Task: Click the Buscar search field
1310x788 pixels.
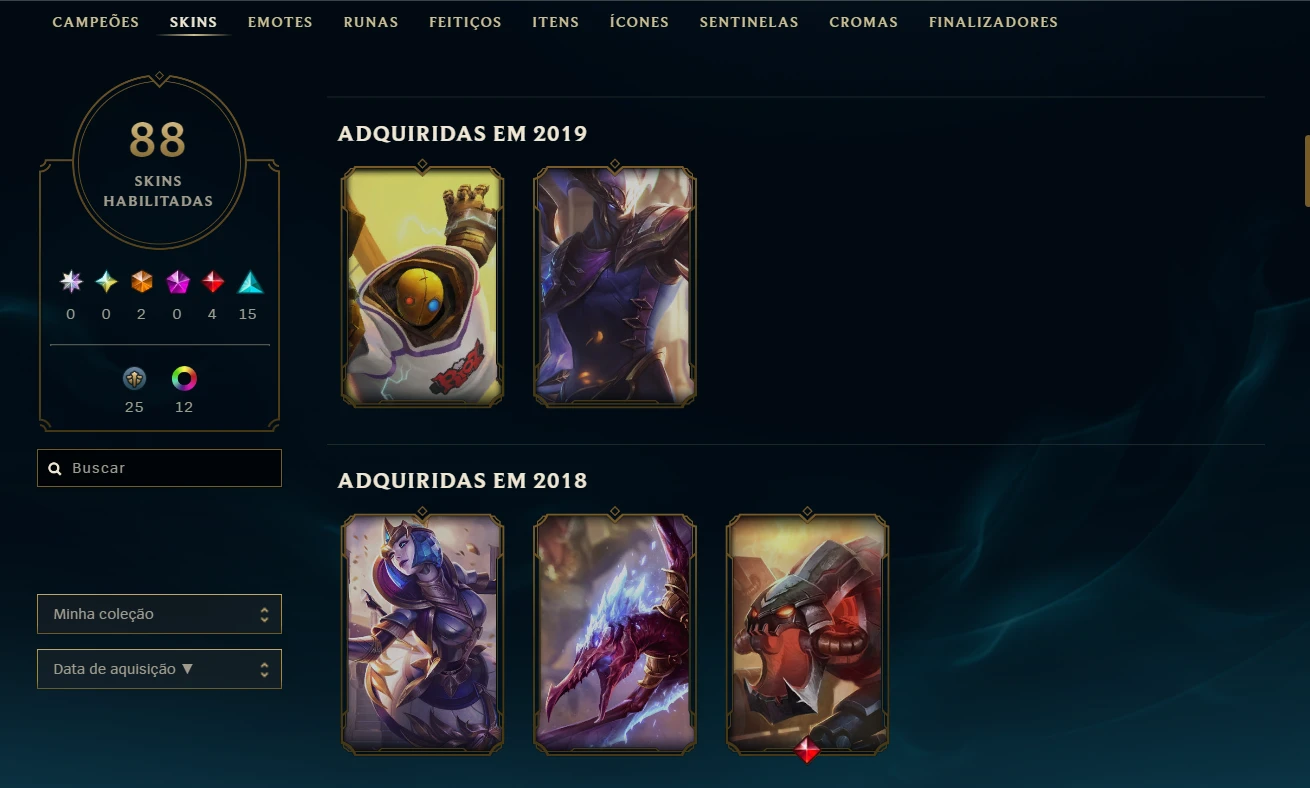Action: coord(159,468)
